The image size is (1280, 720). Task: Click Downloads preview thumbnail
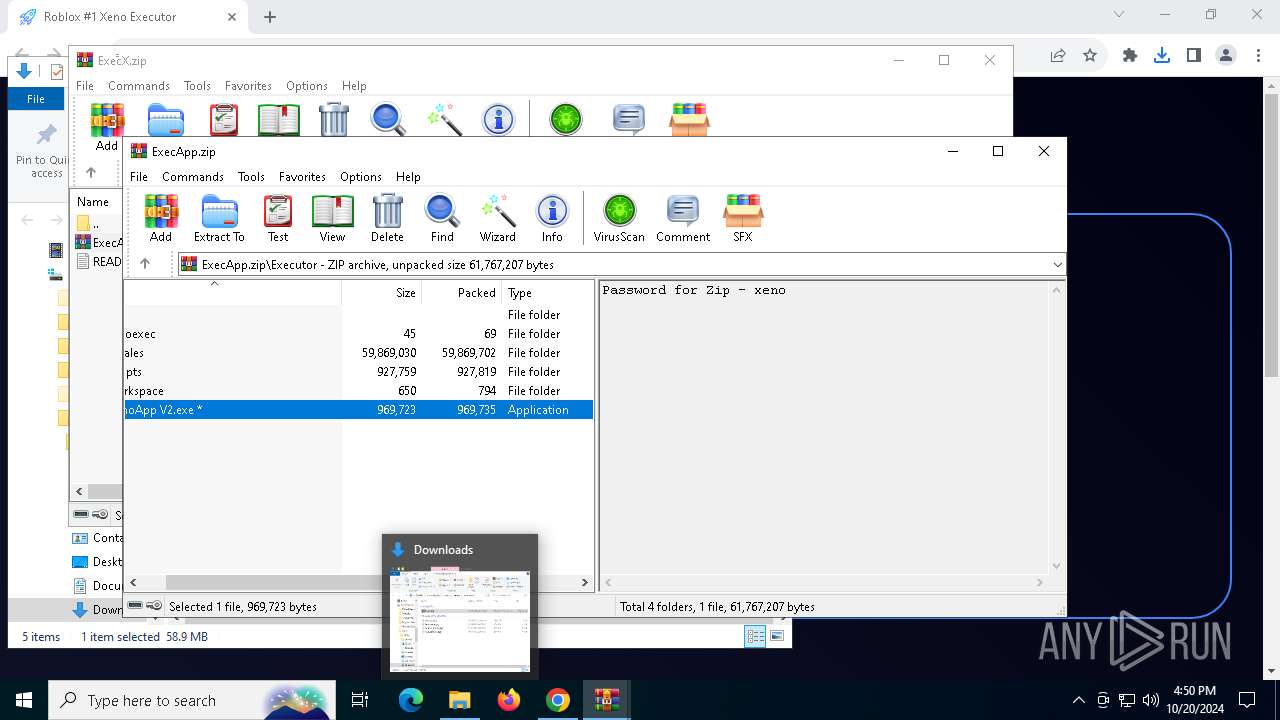click(460, 620)
